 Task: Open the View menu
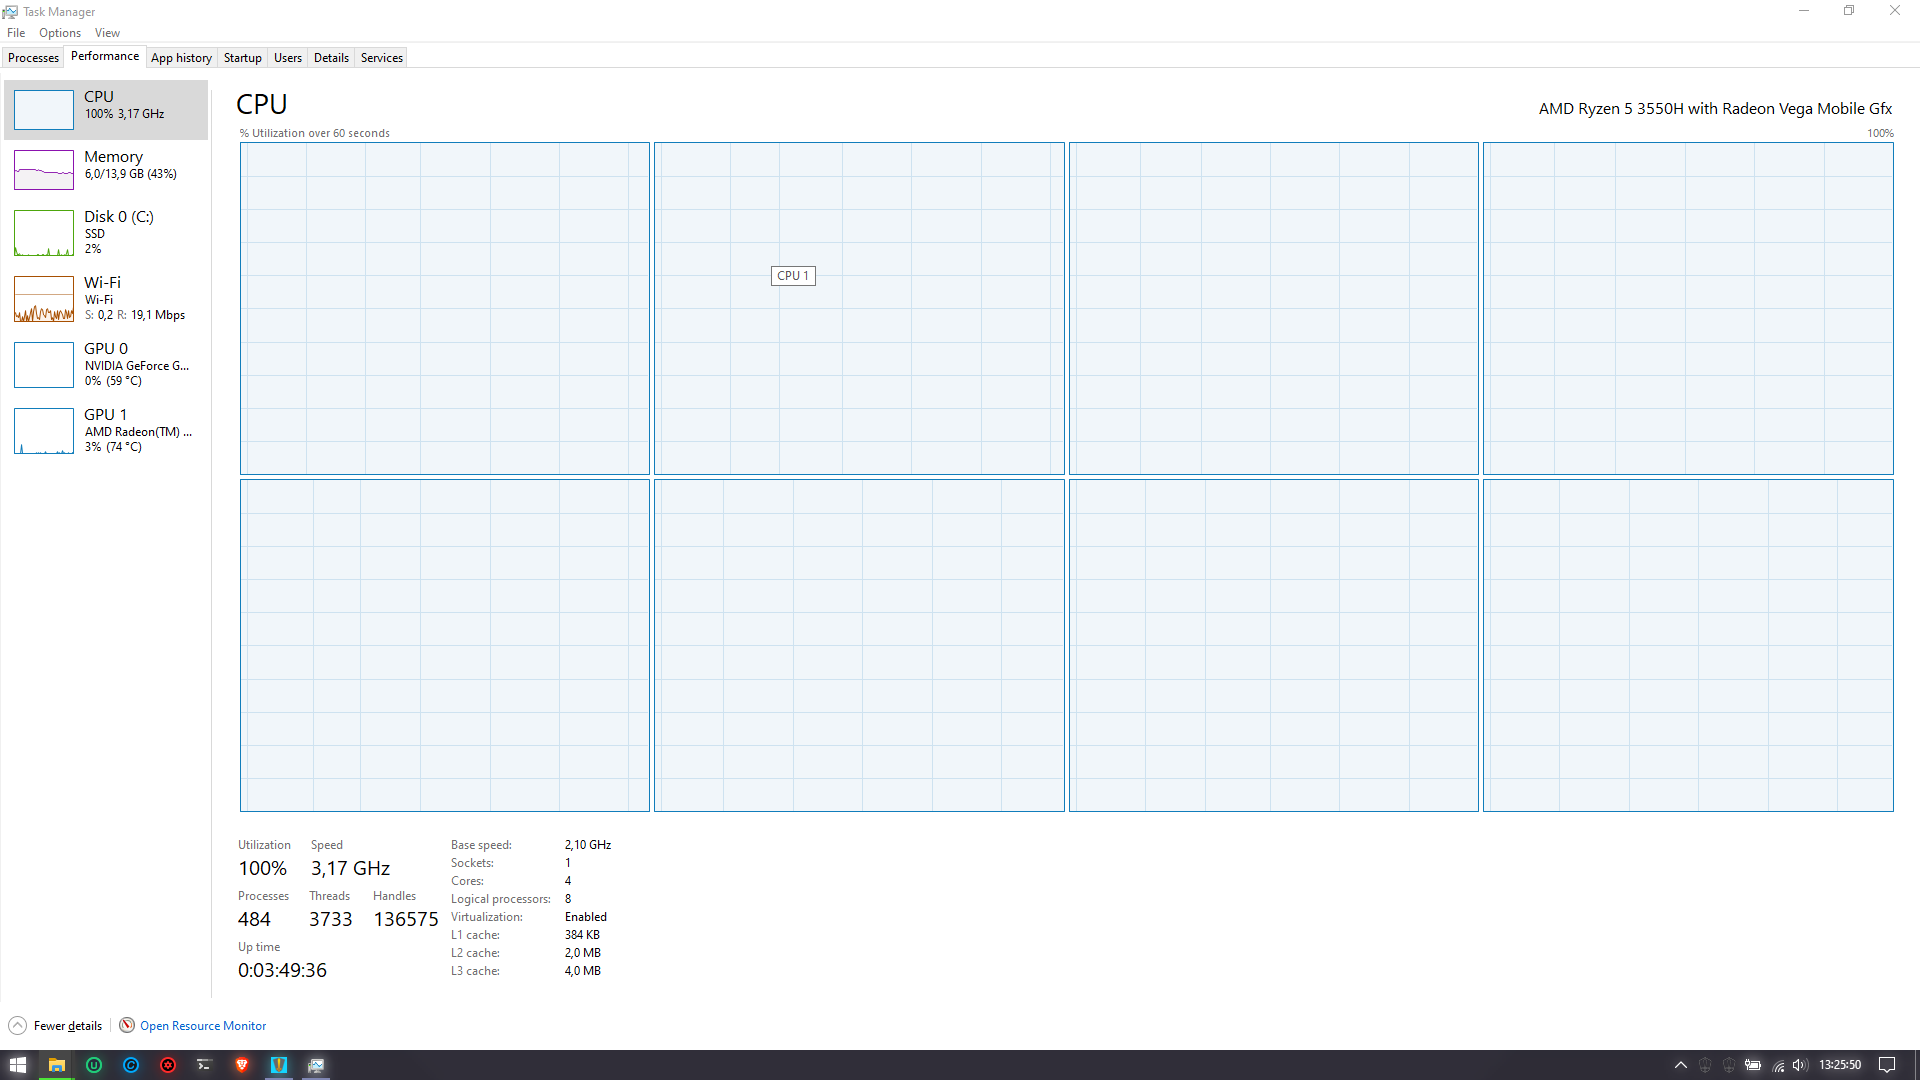[107, 32]
